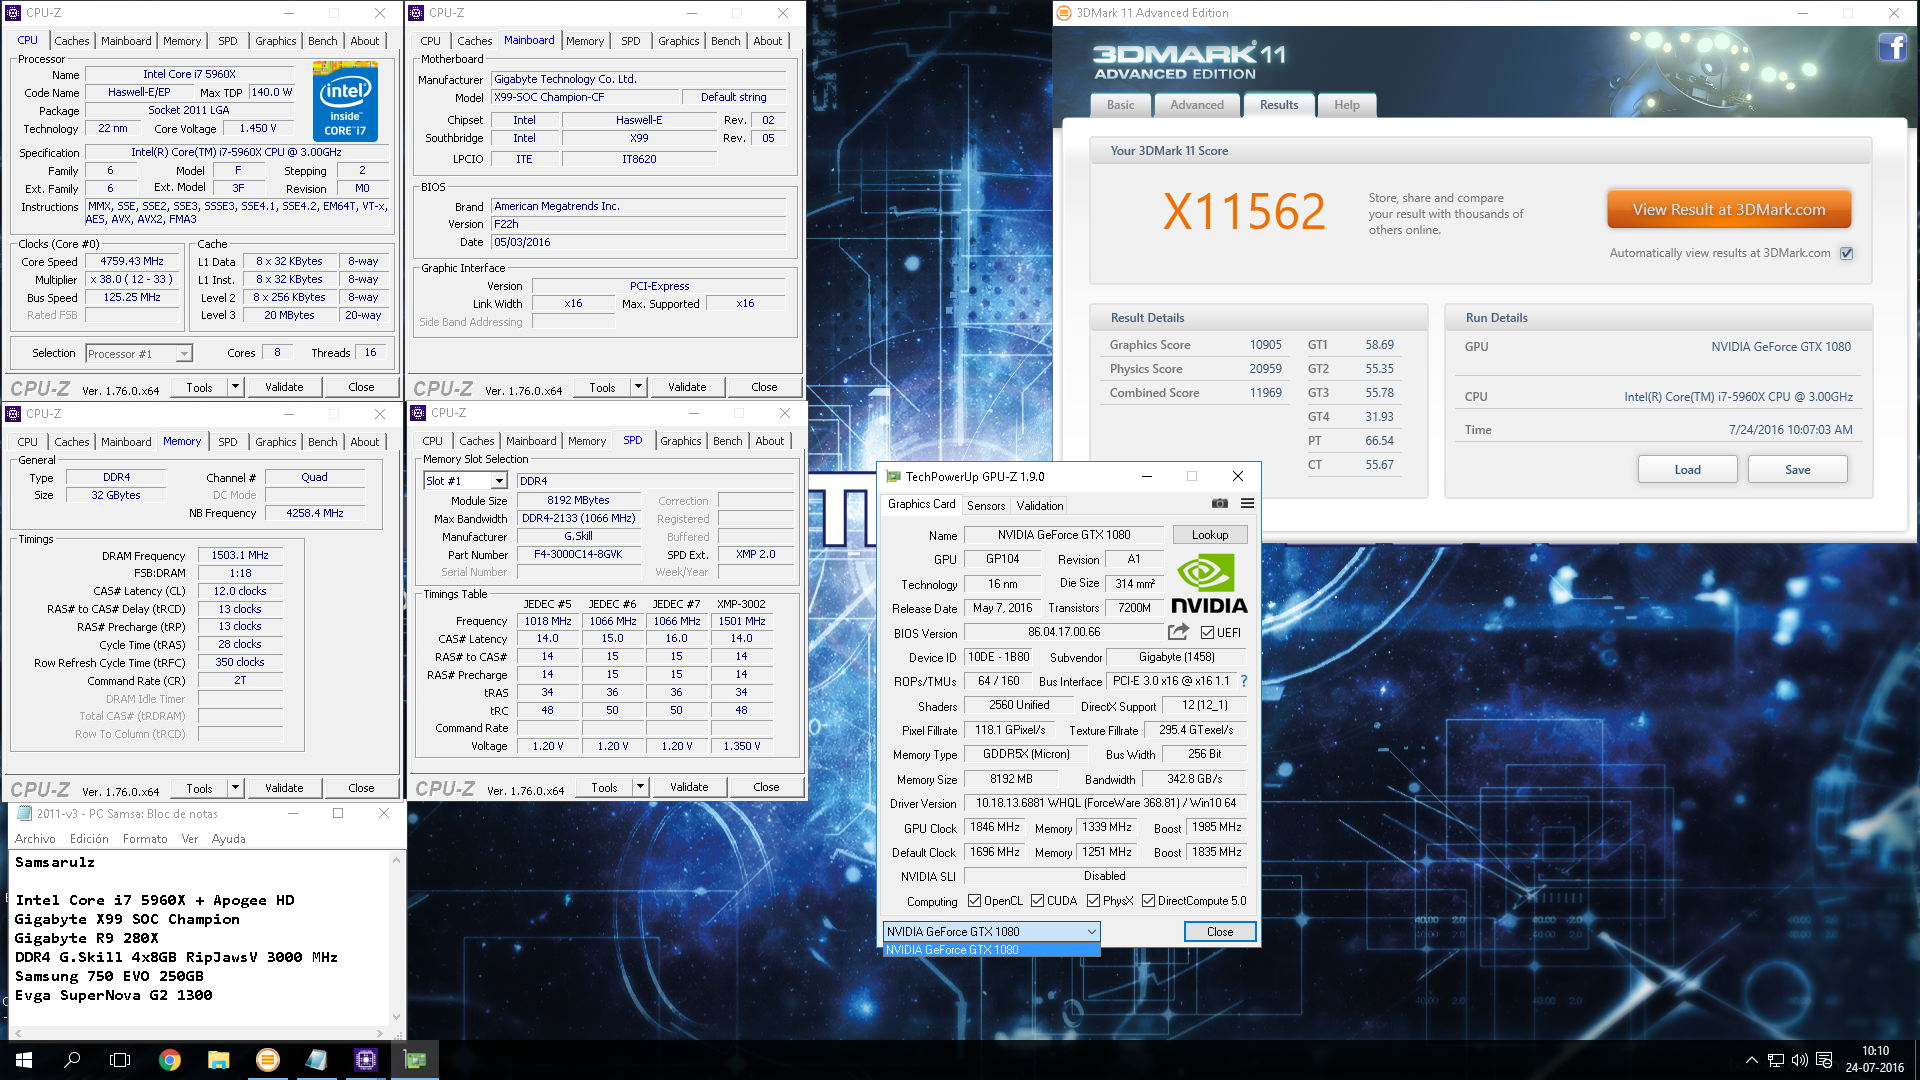
Task: Open Task View from the taskbar
Action: [120, 1060]
